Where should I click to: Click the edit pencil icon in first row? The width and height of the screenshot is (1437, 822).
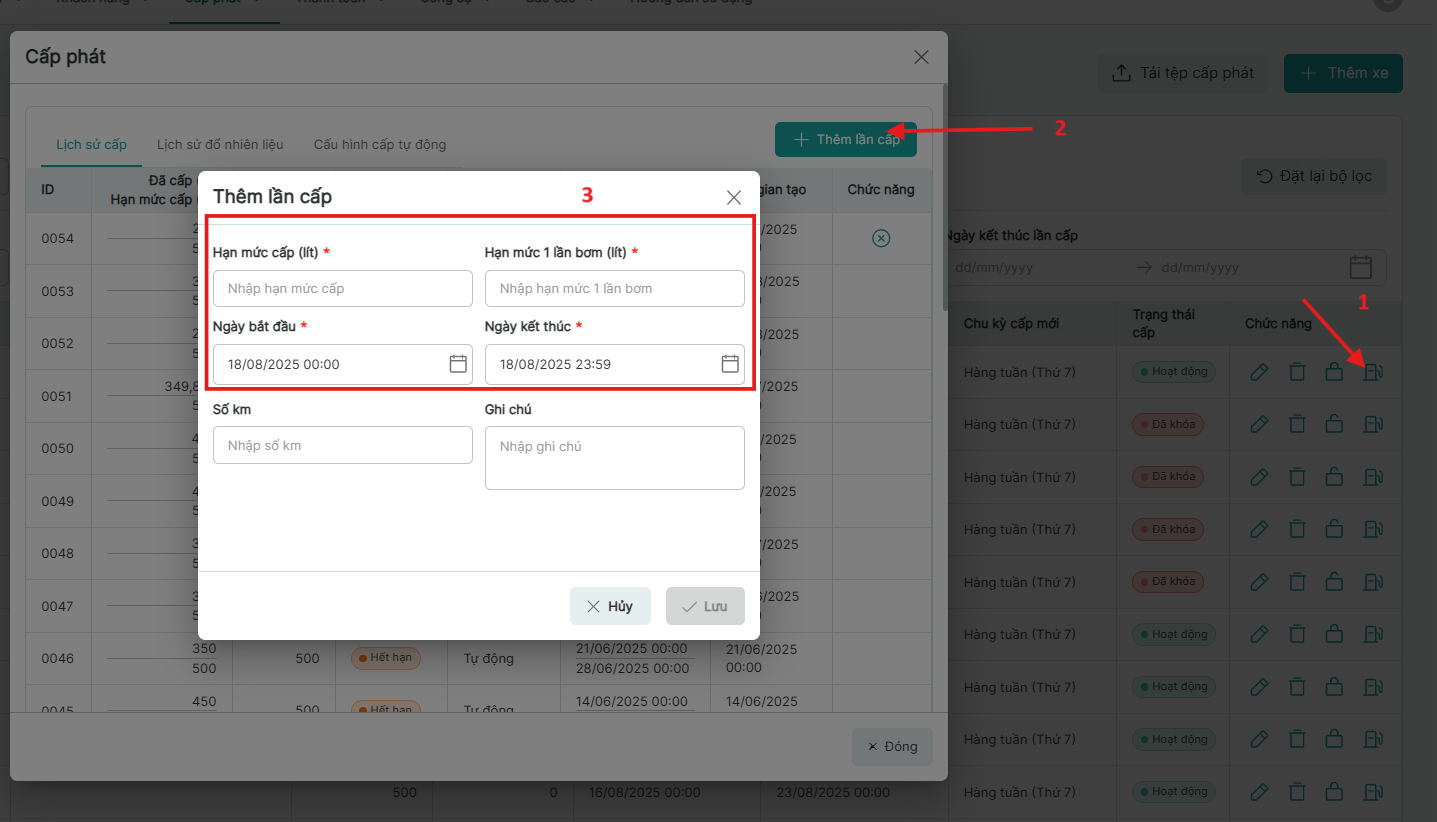[x=1259, y=372]
